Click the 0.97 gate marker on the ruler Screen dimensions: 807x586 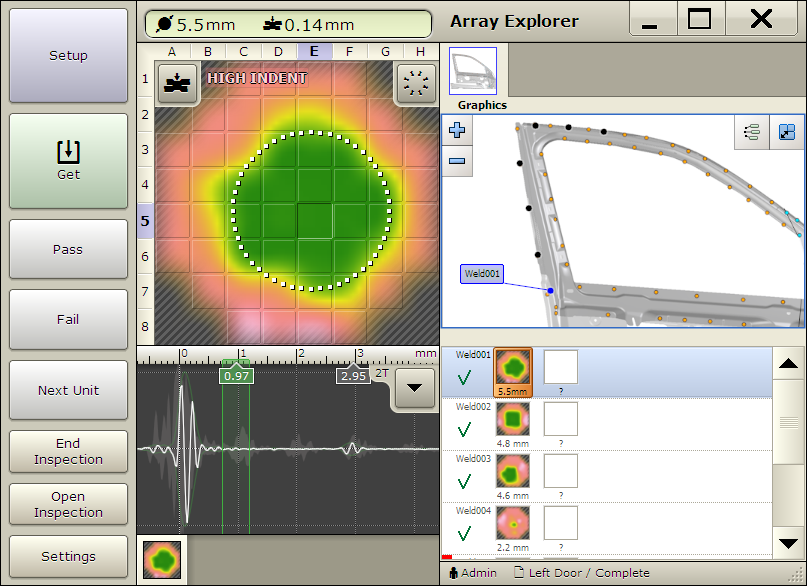(x=237, y=376)
